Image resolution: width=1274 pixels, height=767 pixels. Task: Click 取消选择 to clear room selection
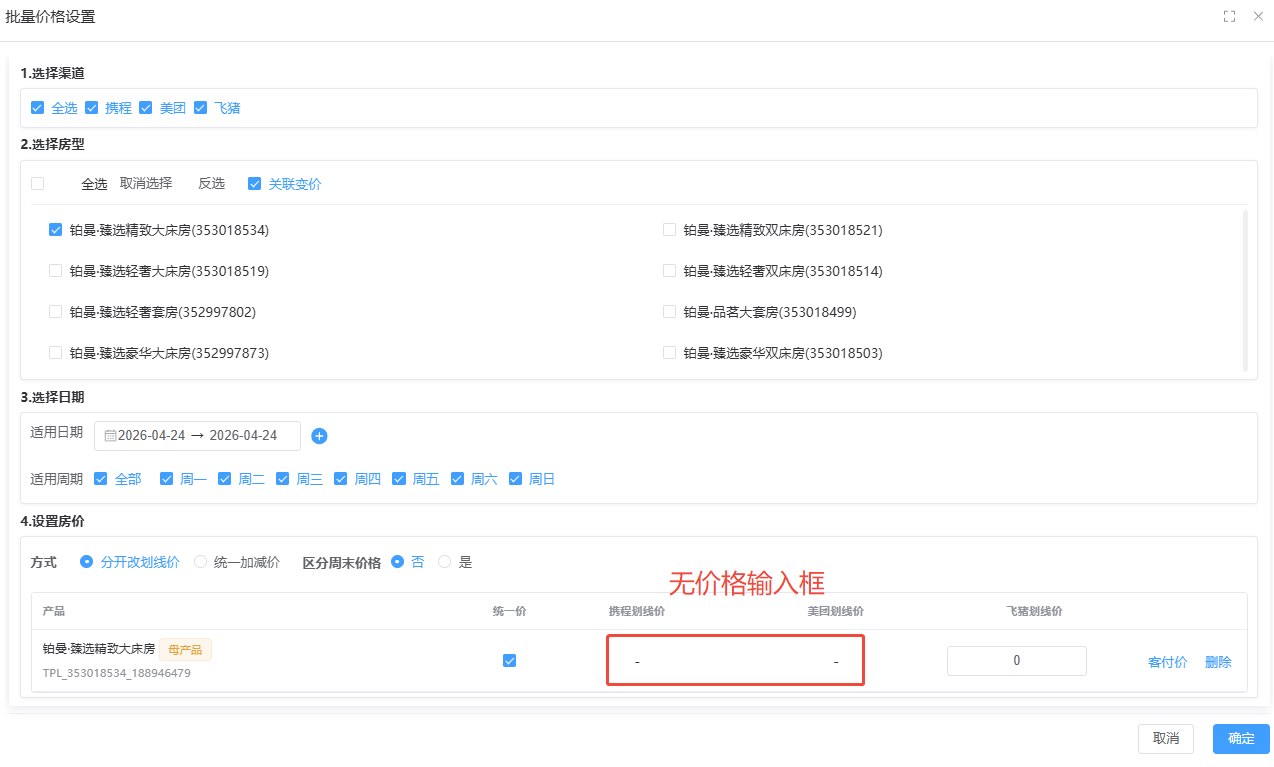click(x=148, y=183)
